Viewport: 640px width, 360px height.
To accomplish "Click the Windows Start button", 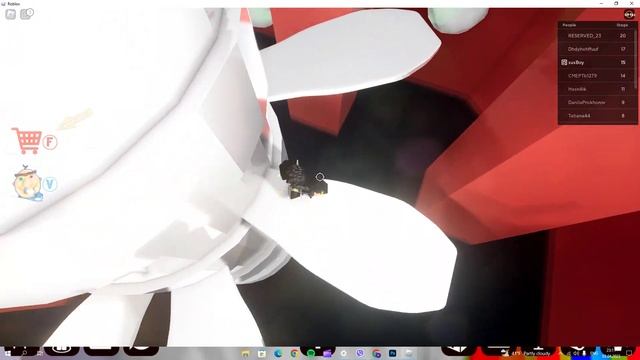I will point(7,353).
